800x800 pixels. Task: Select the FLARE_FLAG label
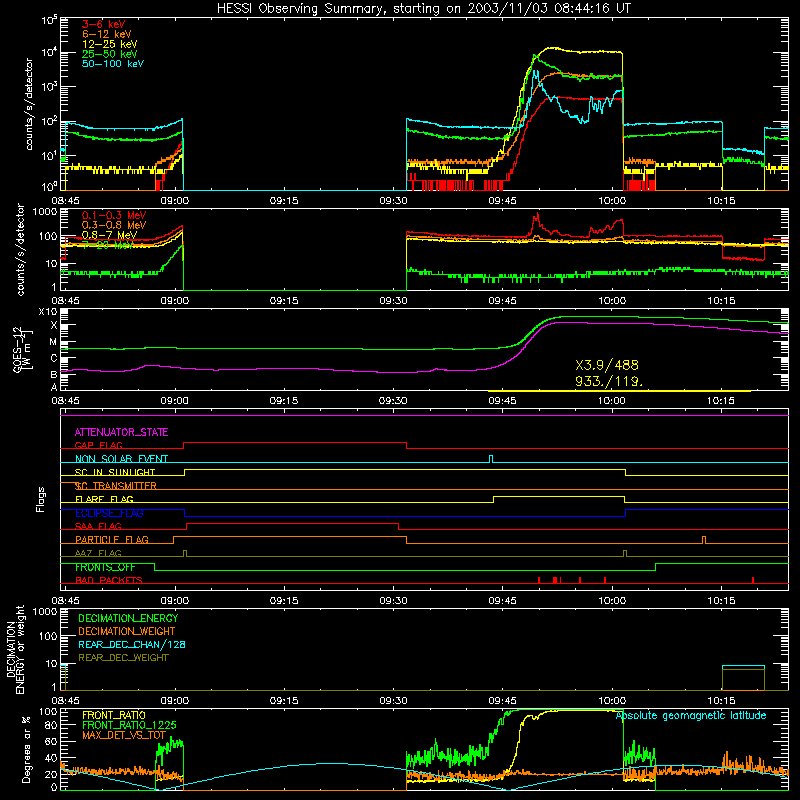tap(104, 499)
